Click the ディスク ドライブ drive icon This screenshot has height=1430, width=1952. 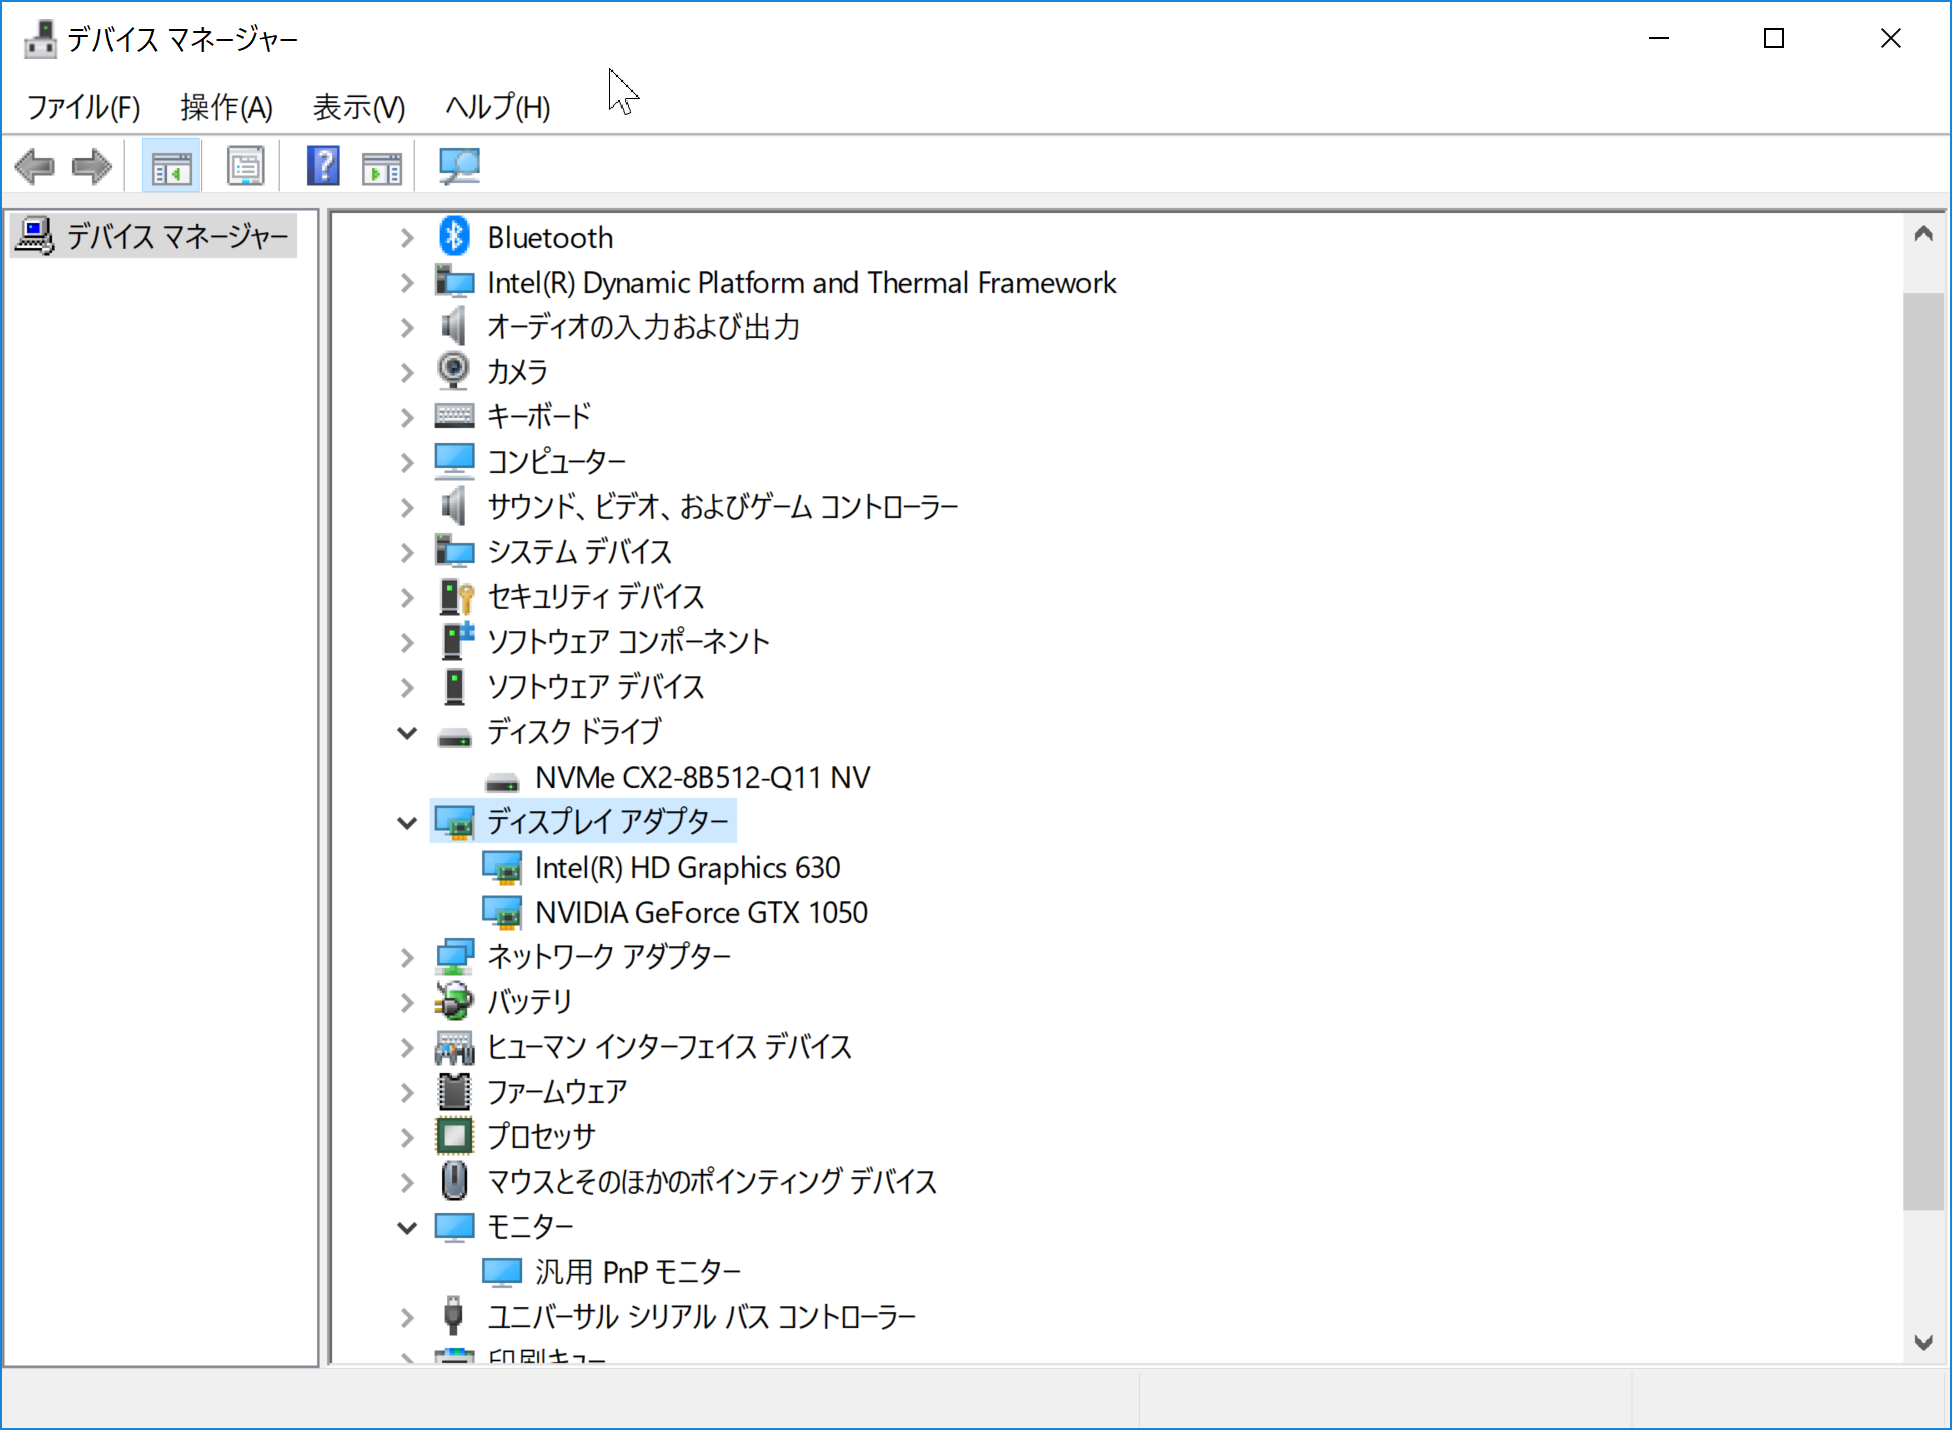click(454, 737)
